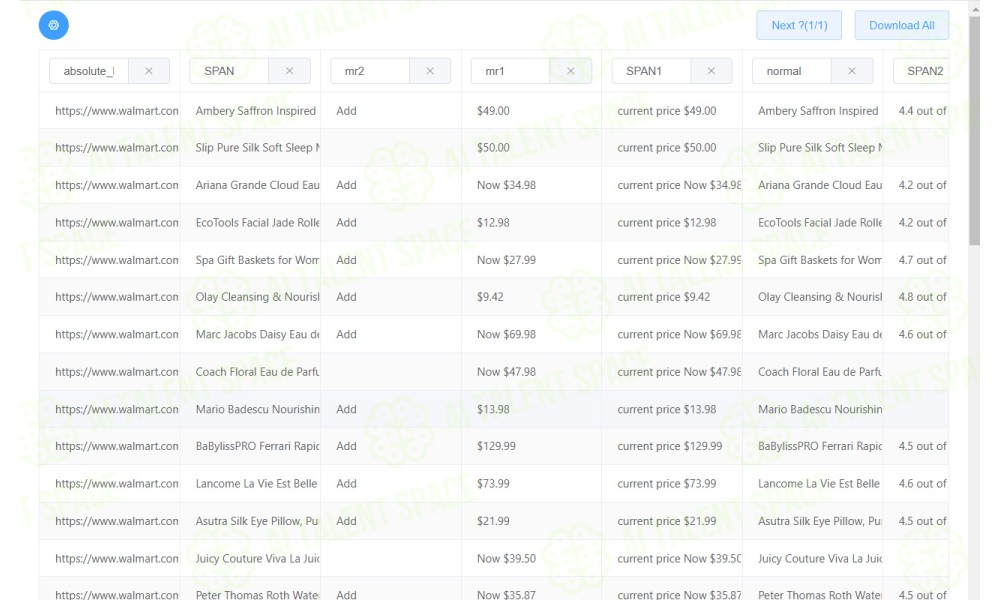
Task: Click the $129.99 price in mr1 column
Action: (496, 446)
